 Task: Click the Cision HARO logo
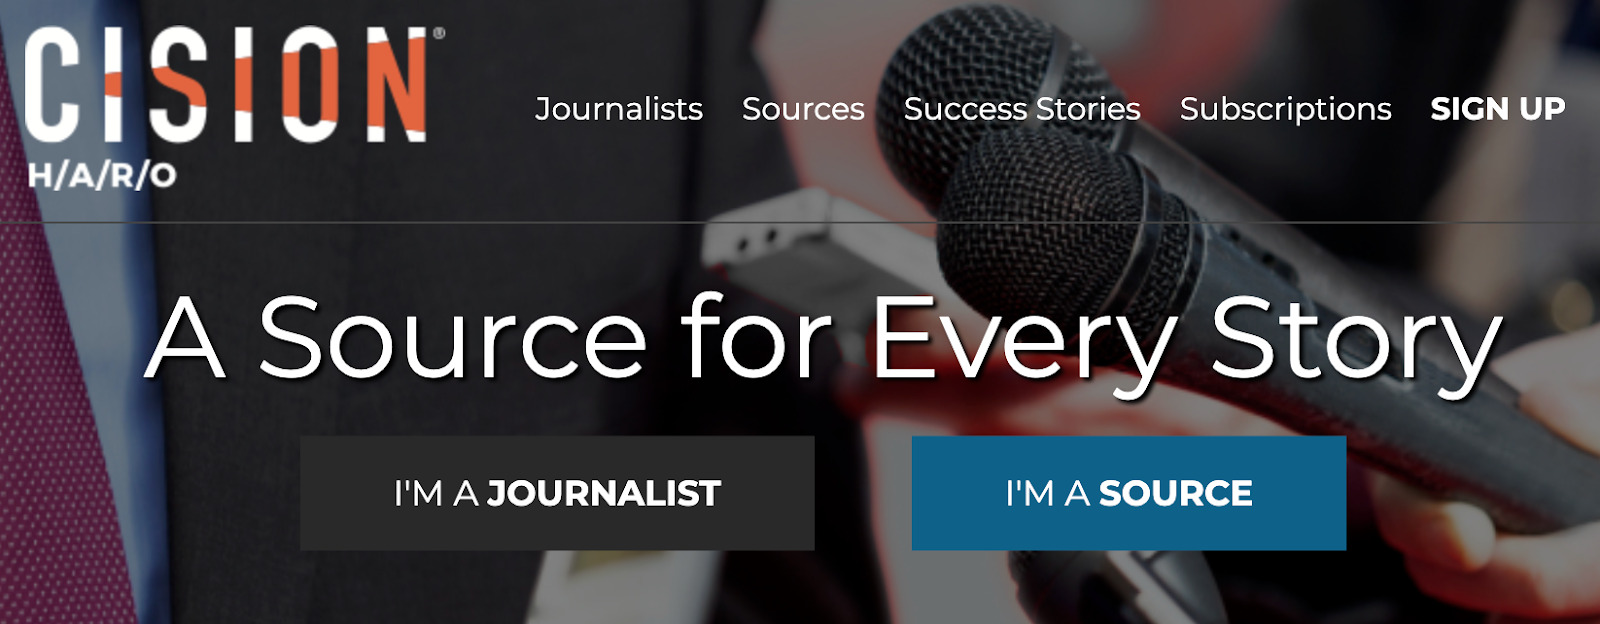tap(234, 106)
